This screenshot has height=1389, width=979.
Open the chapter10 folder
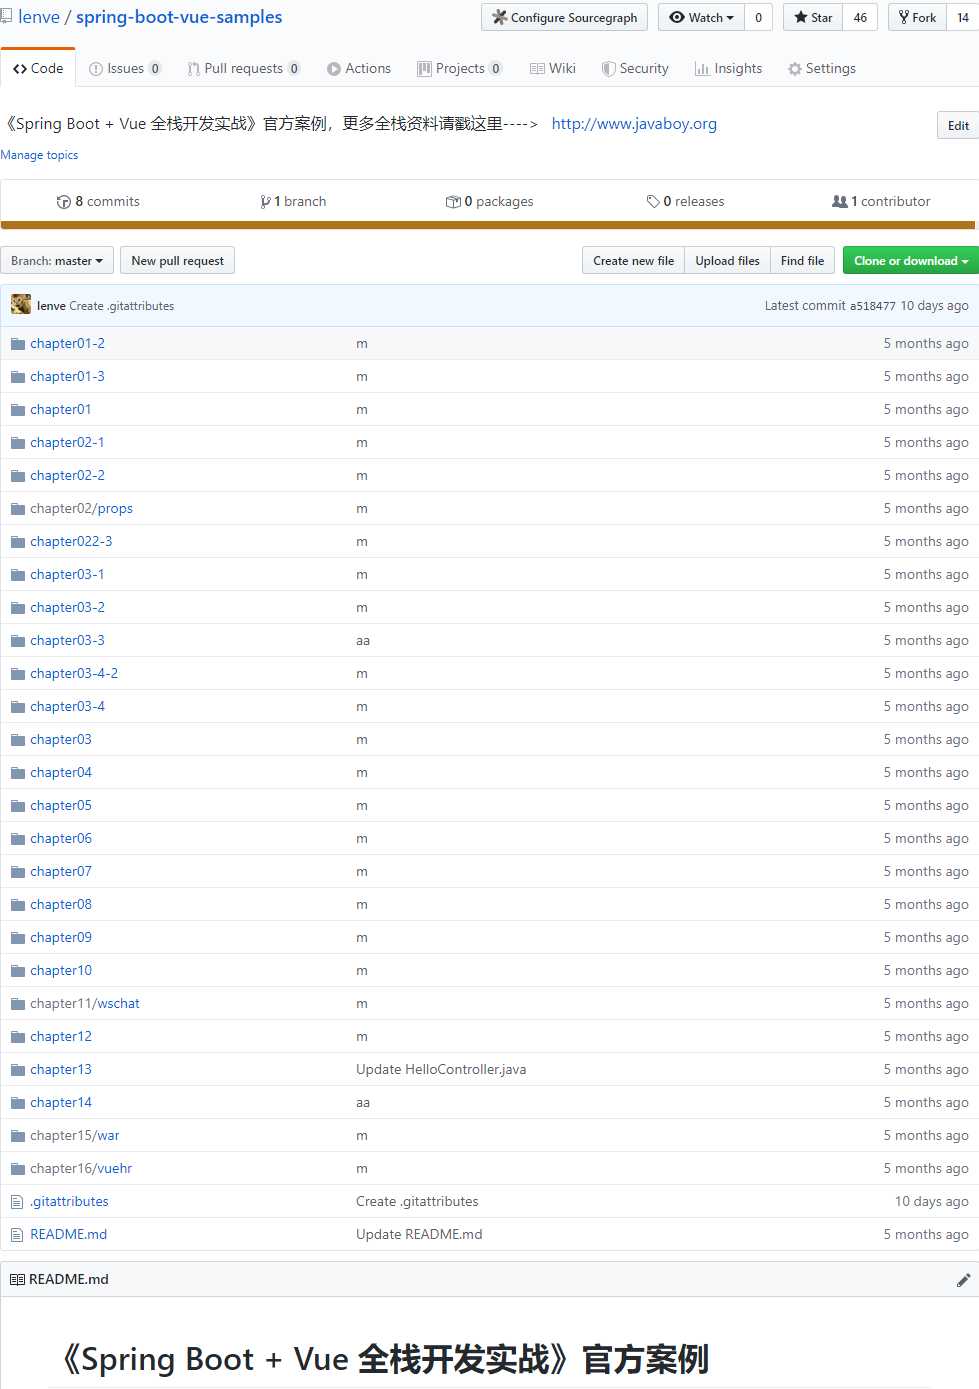point(61,970)
